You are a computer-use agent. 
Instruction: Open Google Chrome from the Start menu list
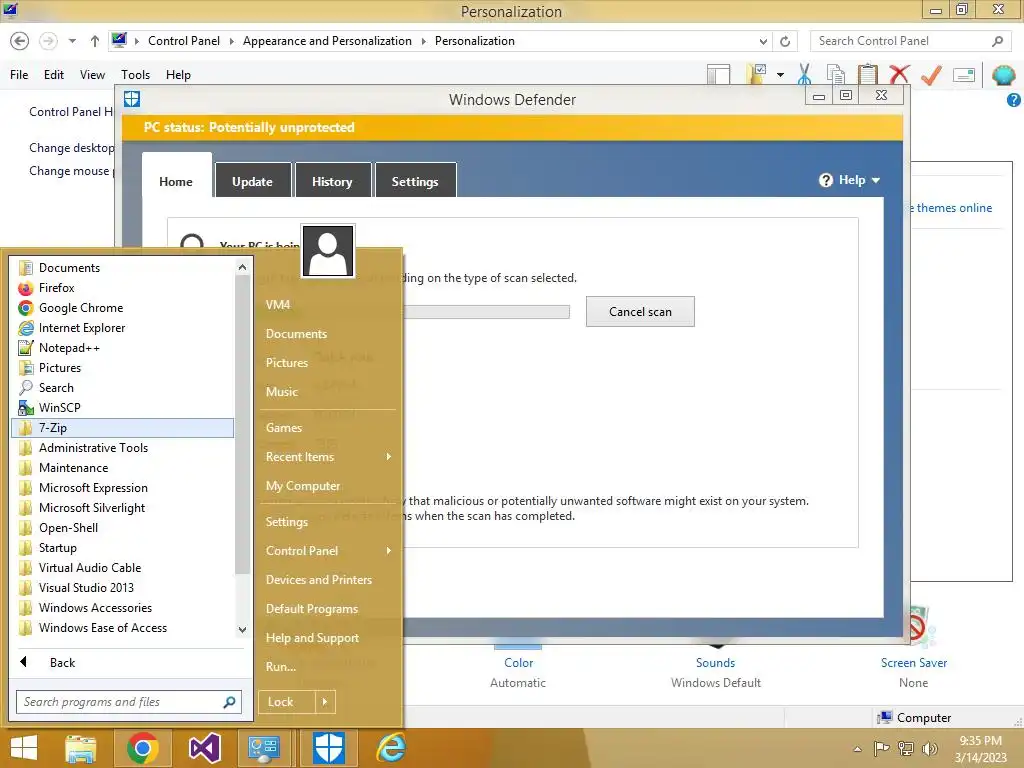point(123,308)
